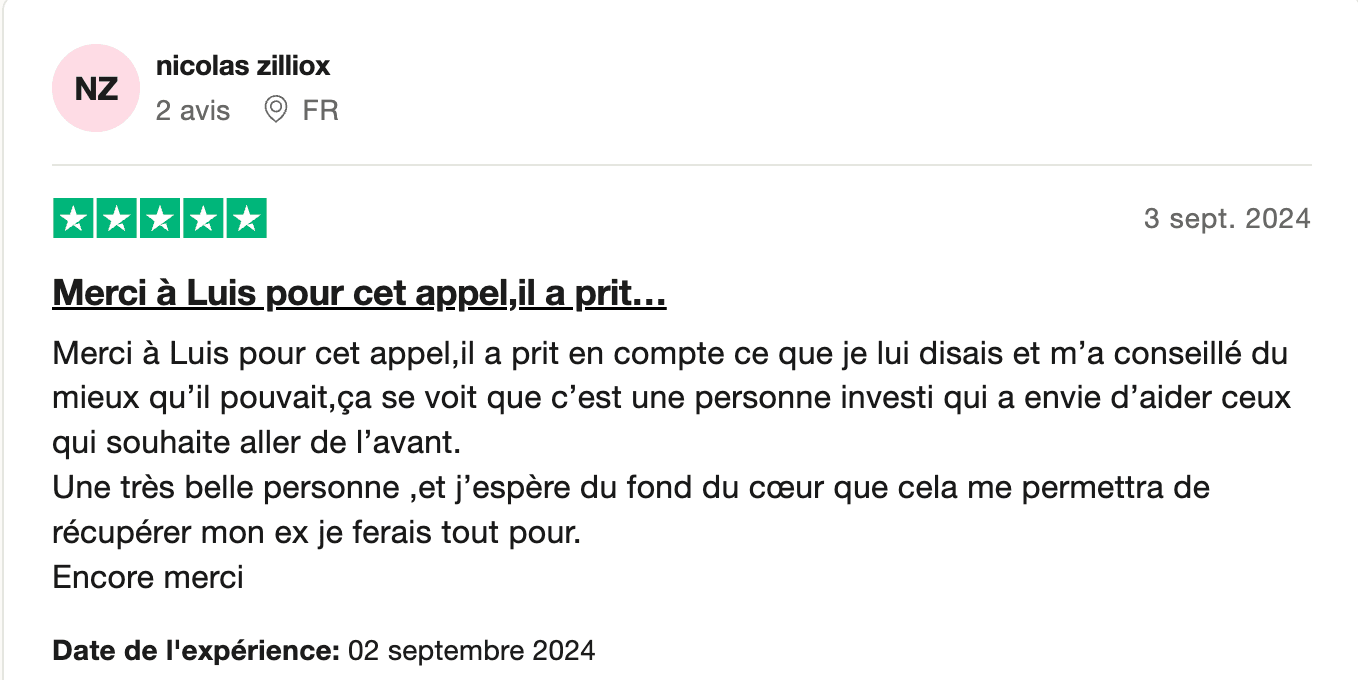Click the fifth green rating star
This screenshot has height=680, width=1358.
point(245,219)
